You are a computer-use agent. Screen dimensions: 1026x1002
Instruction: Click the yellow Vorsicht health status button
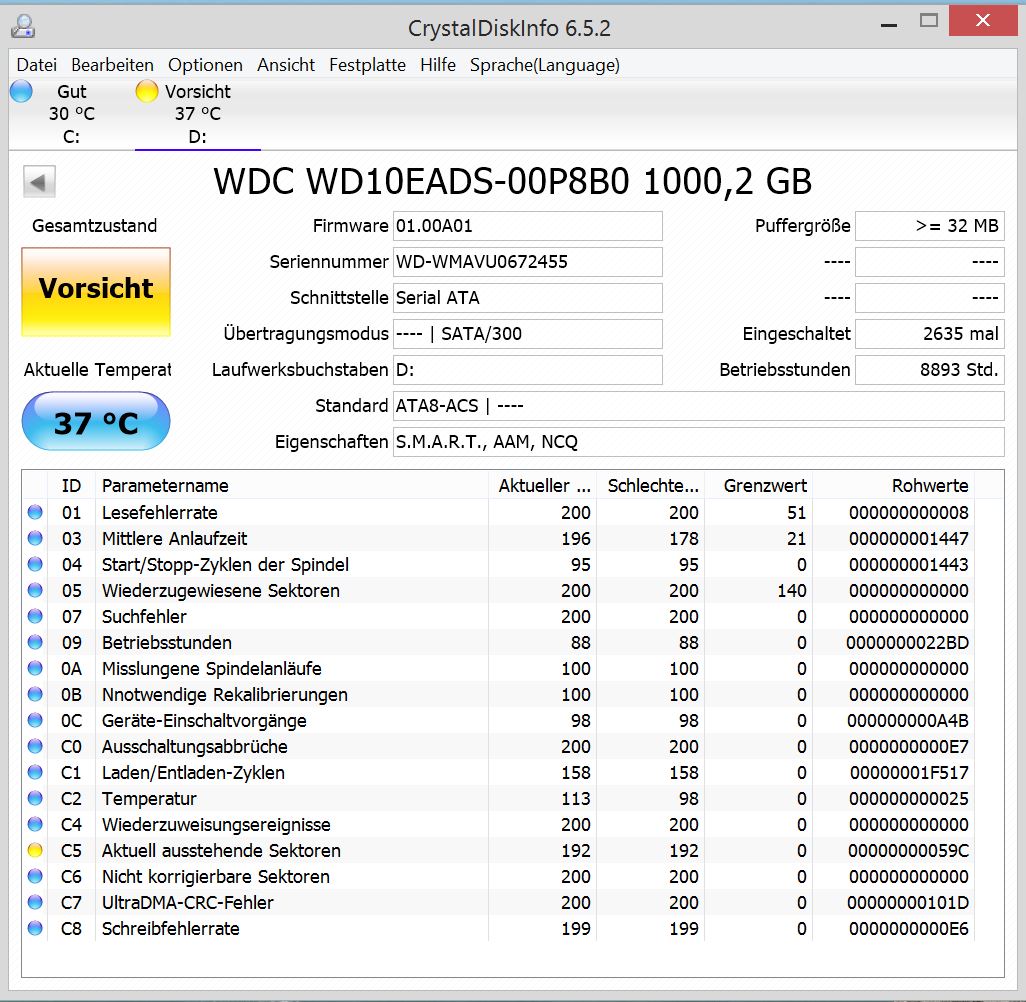(x=96, y=292)
